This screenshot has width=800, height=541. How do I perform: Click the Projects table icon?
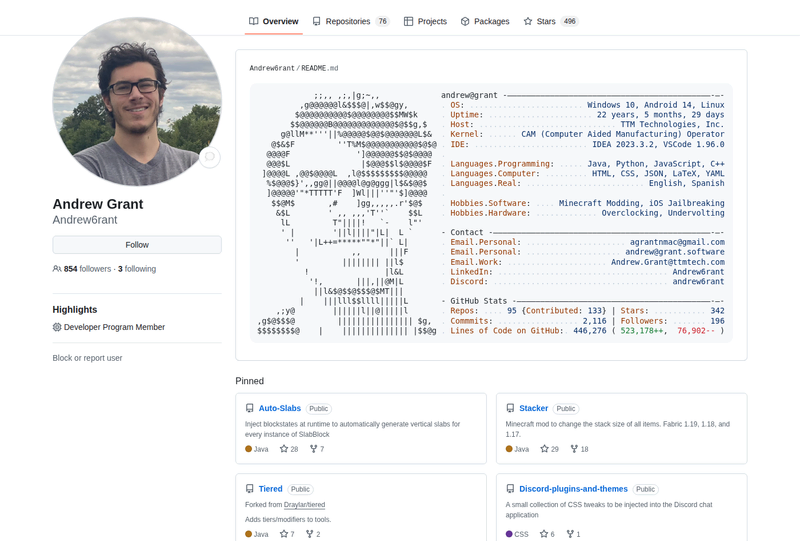pyautogui.click(x=408, y=21)
